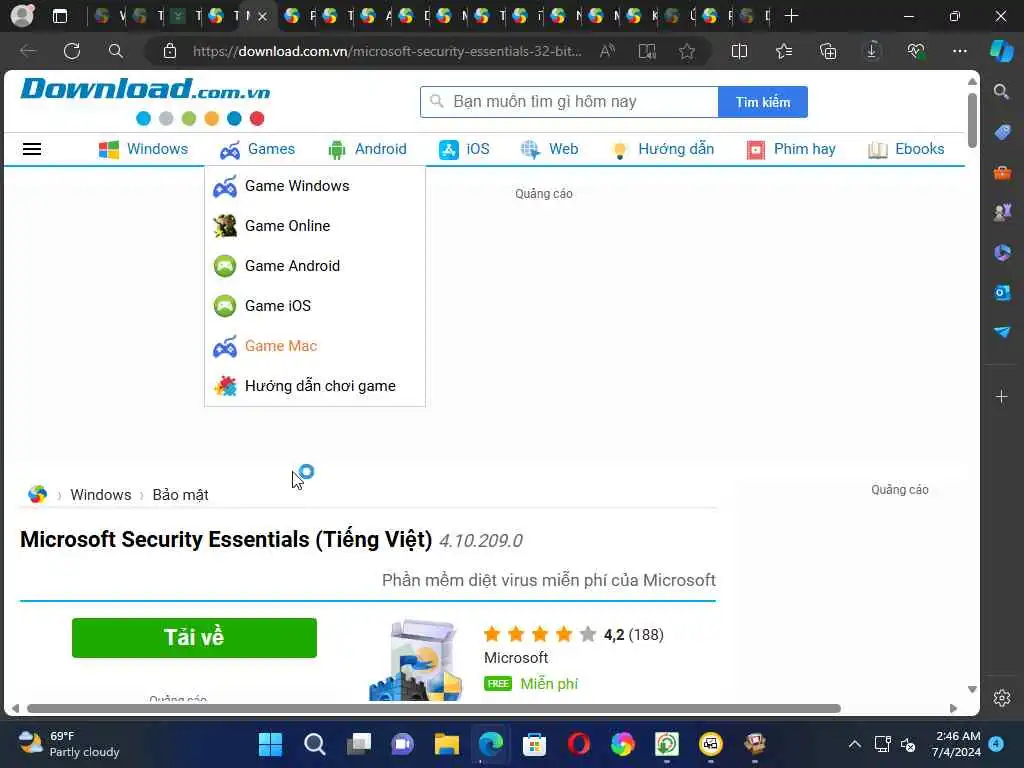
Task: Open a new tab plus button
Action: click(x=792, y=16)
